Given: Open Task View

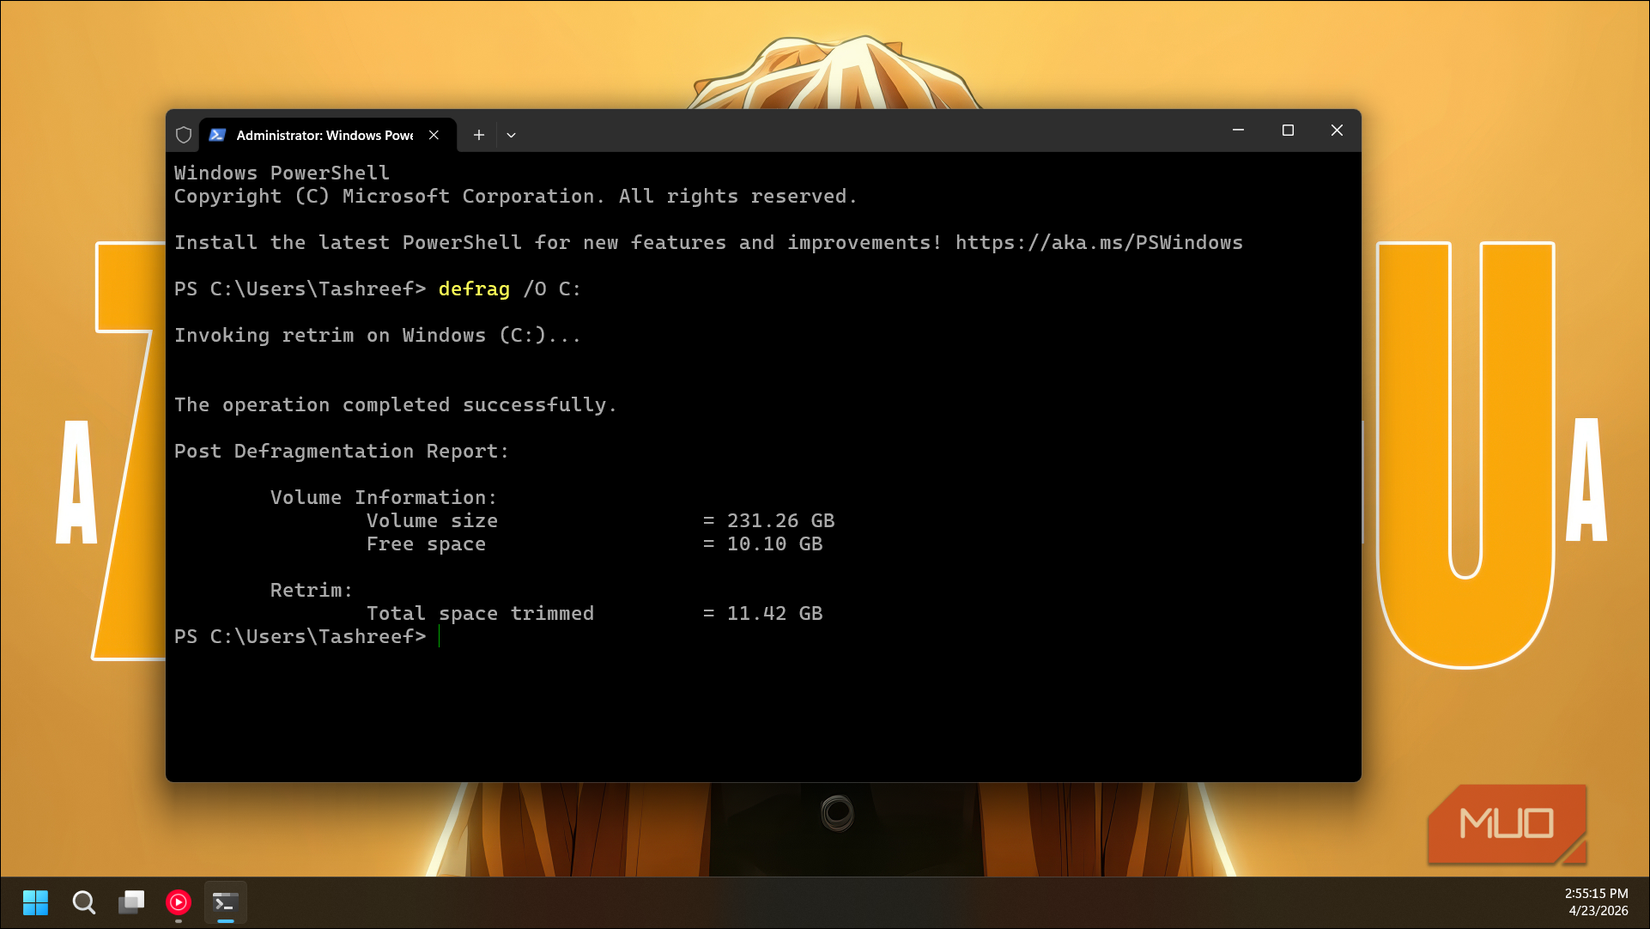Looking at the screenshot, I should pos(131,902).
